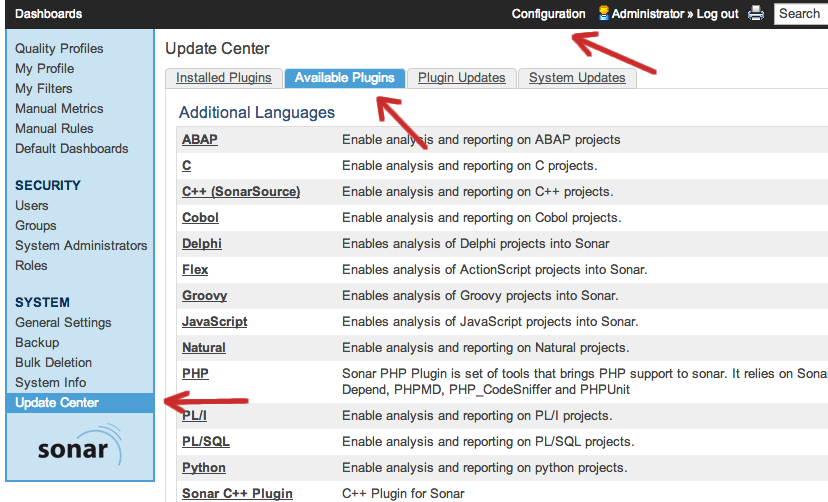Click the Administrator user avatar icon
The height and width of the screenshot is (502, 828).
(604, 13)
